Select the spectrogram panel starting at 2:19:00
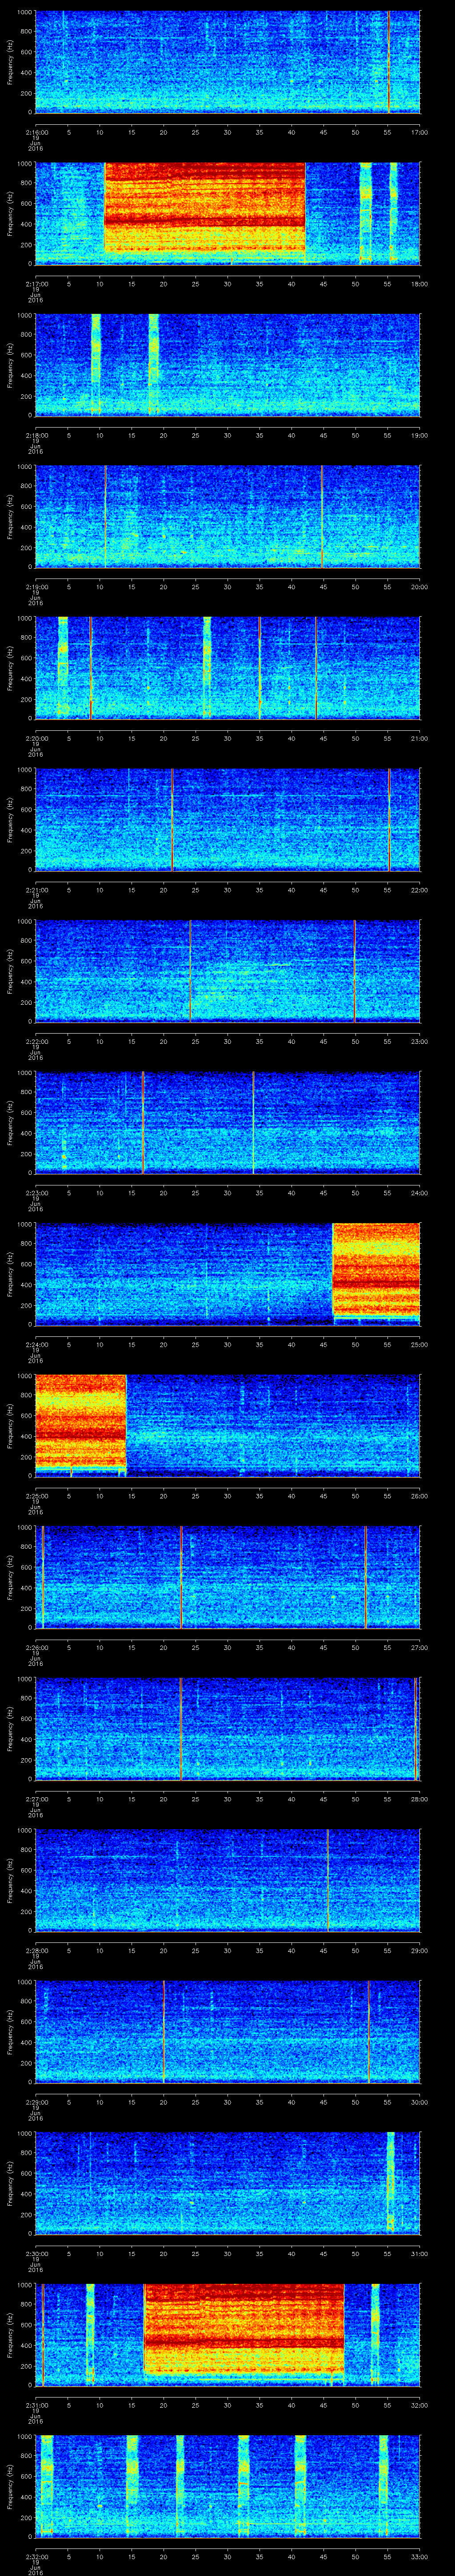This screenshot has width=455, height=2576. (x=227, y=516)
